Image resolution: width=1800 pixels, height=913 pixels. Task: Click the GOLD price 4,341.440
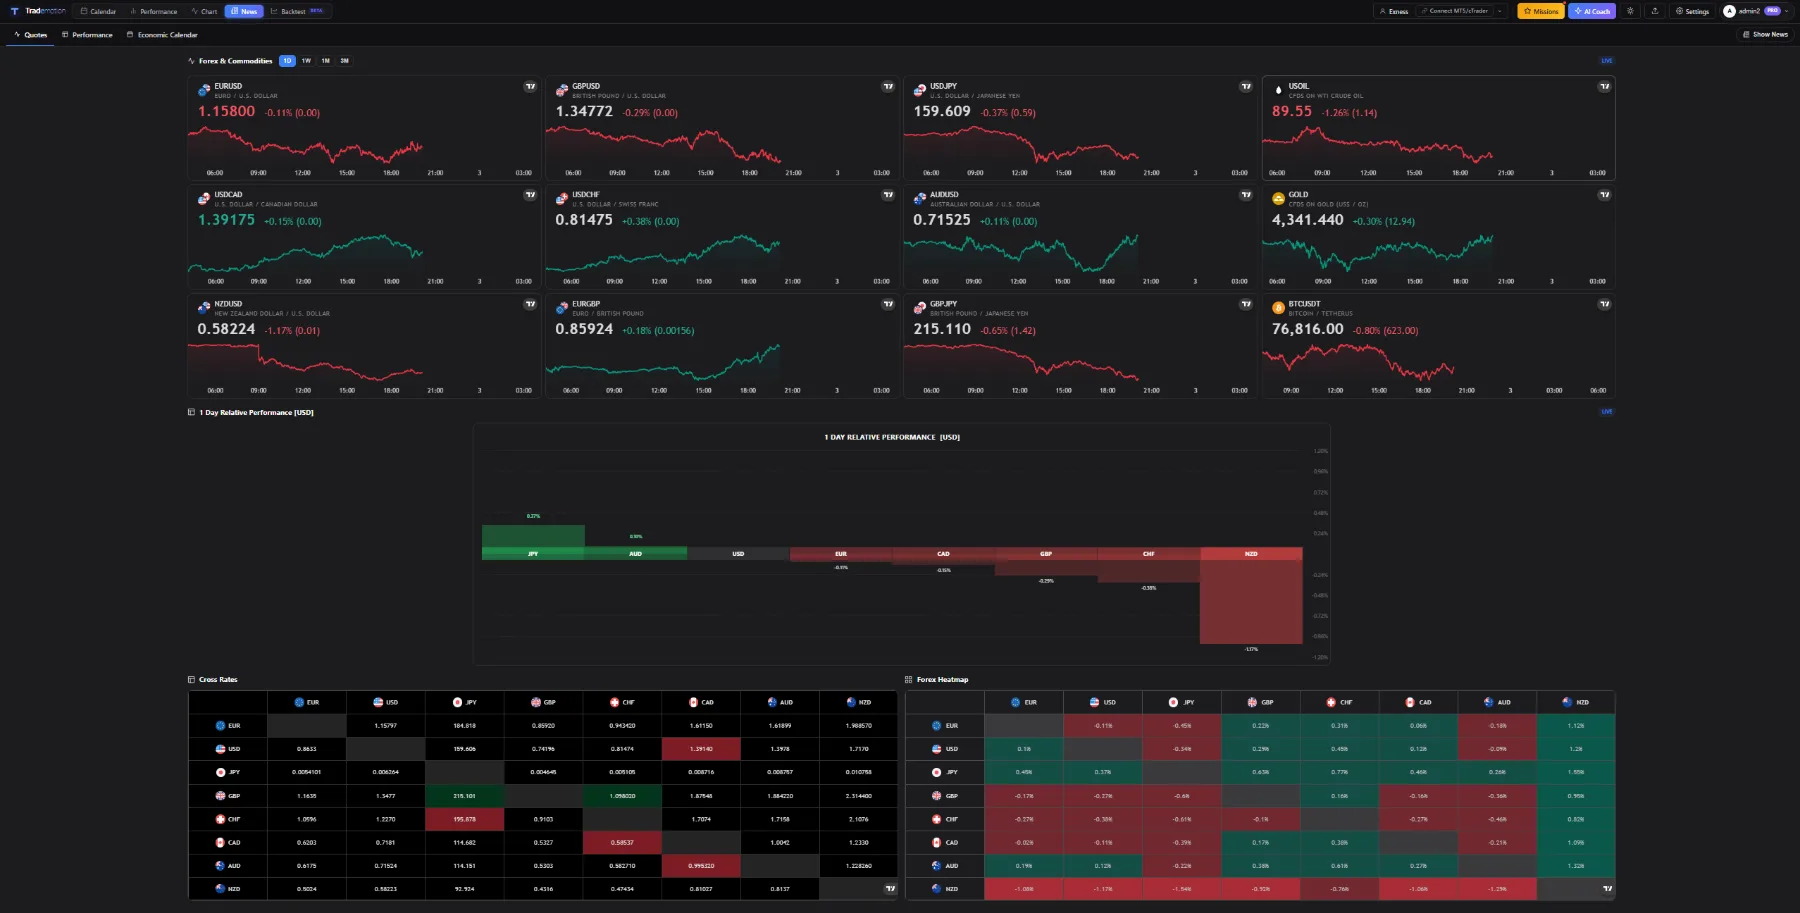[x=1307, y=220]
